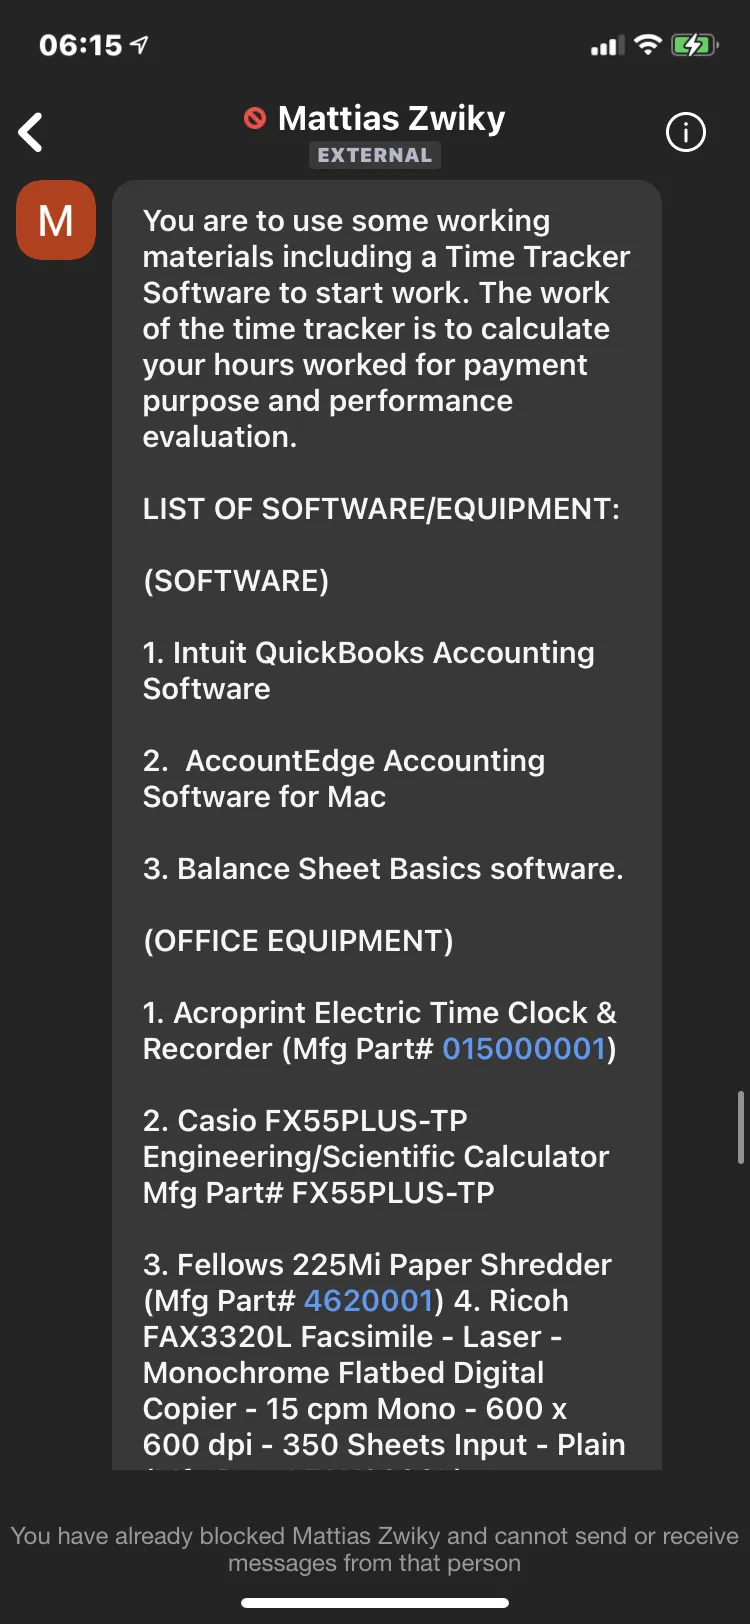
Task: Open the info circle icon
Action: tap(686, 132)
